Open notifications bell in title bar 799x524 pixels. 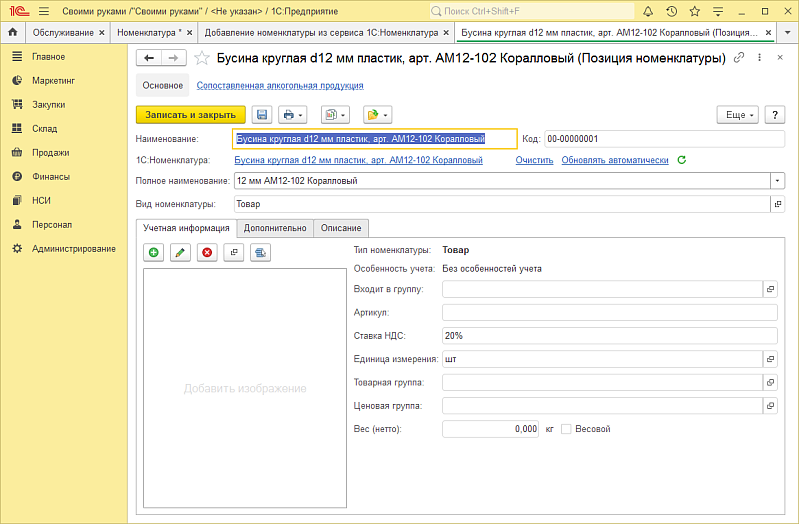coord(650,11)
